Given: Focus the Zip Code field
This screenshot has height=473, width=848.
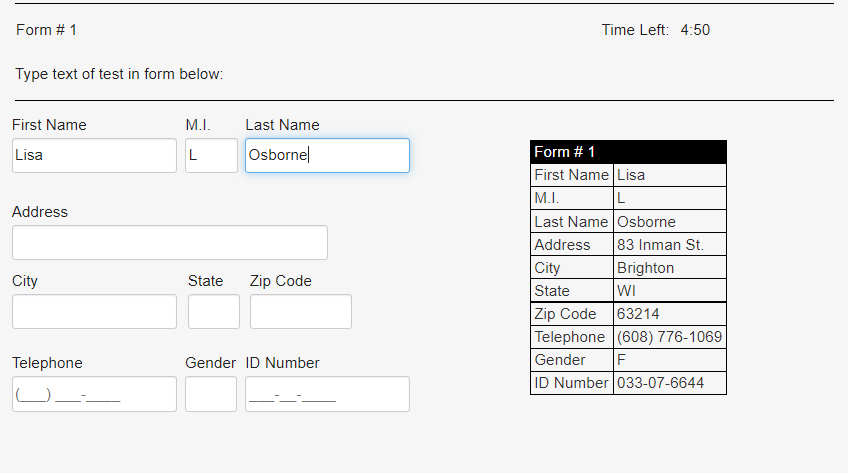Looking at the screenshot, I should [x=301, y=311].
